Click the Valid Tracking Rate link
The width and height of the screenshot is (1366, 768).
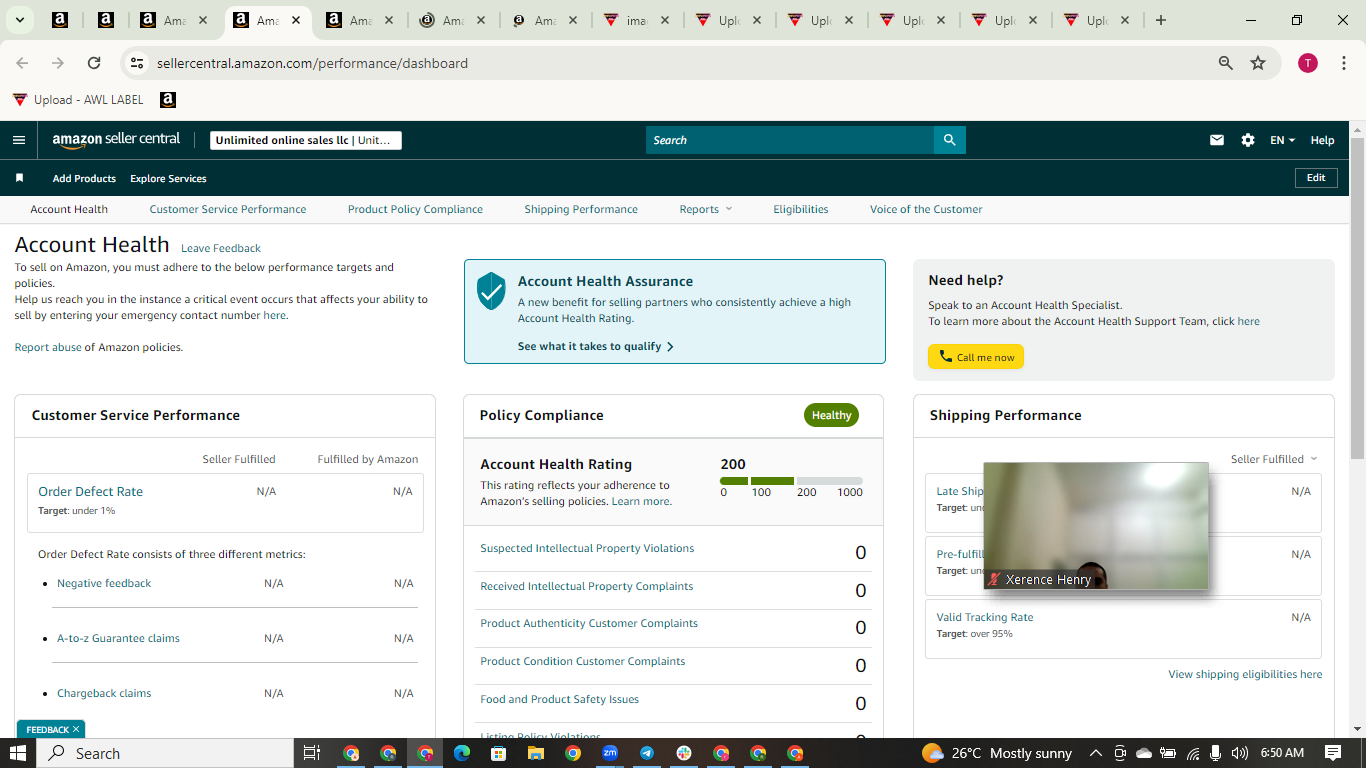[985, 617]
